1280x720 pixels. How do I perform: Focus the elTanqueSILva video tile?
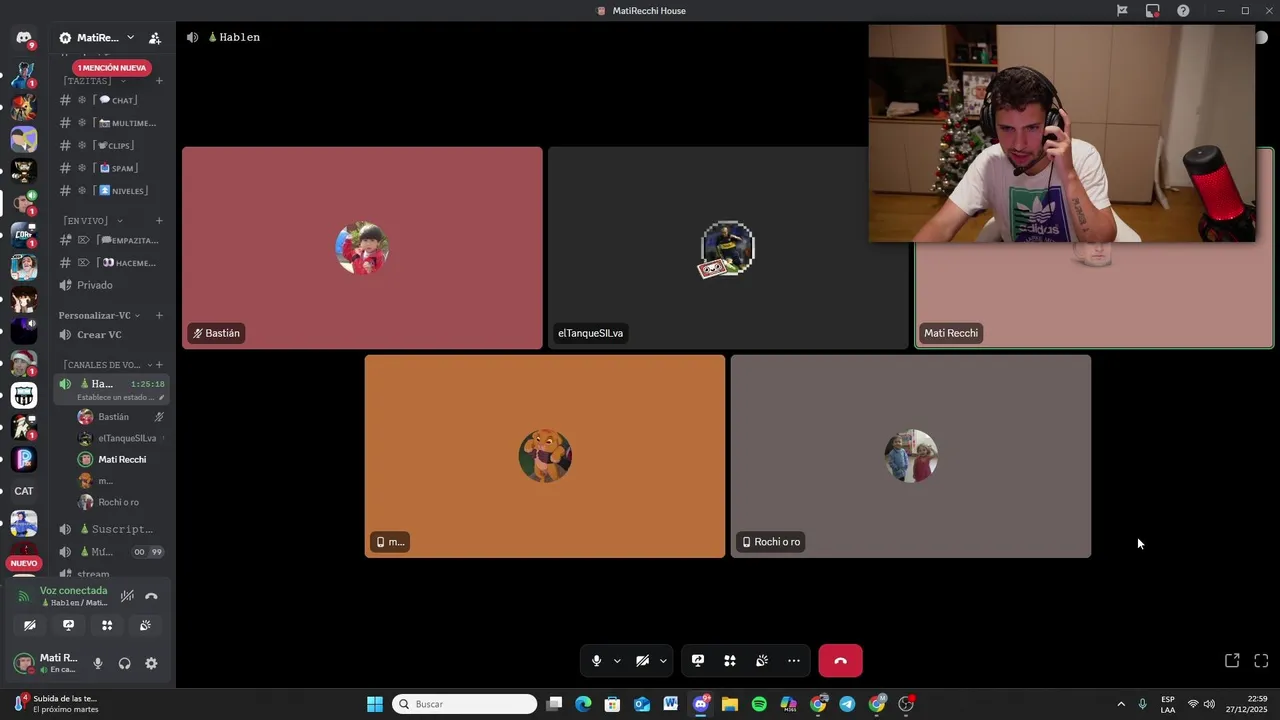click(727, 248)
